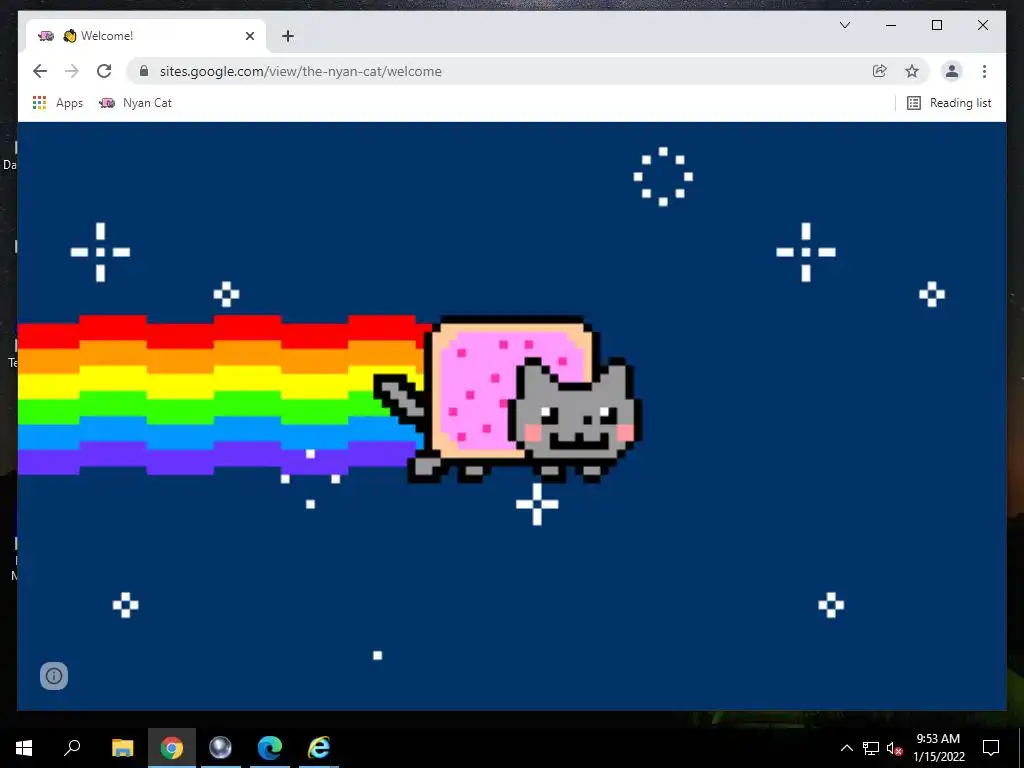Share this page icon in address bar
Screen dimensions: 1024x768
click(880, 71)
